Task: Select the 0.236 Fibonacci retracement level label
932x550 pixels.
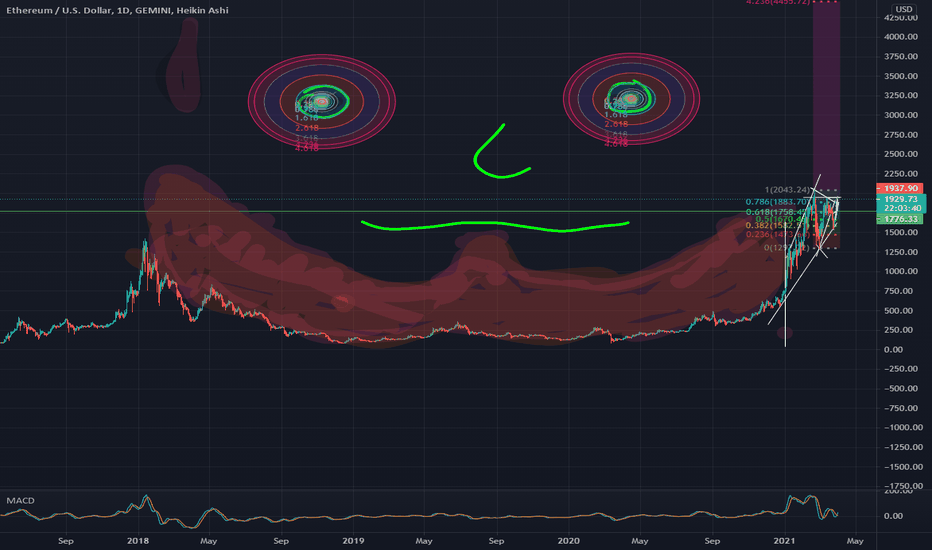Action: tap(777, 235)
